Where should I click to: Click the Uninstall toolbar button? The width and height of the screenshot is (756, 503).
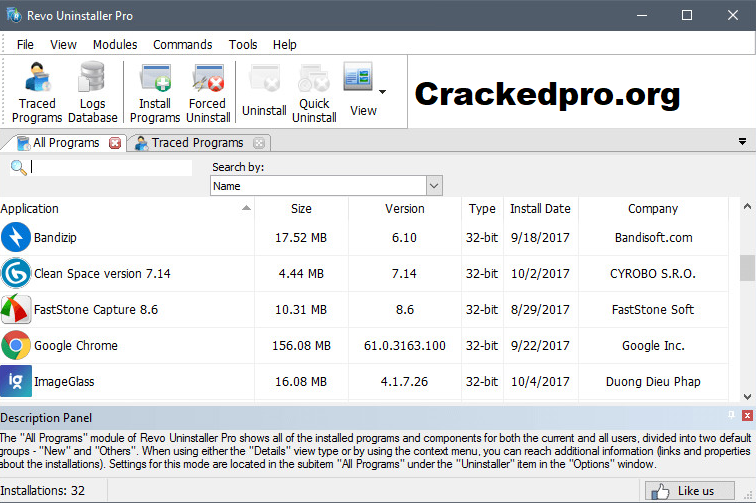(264, 91)
